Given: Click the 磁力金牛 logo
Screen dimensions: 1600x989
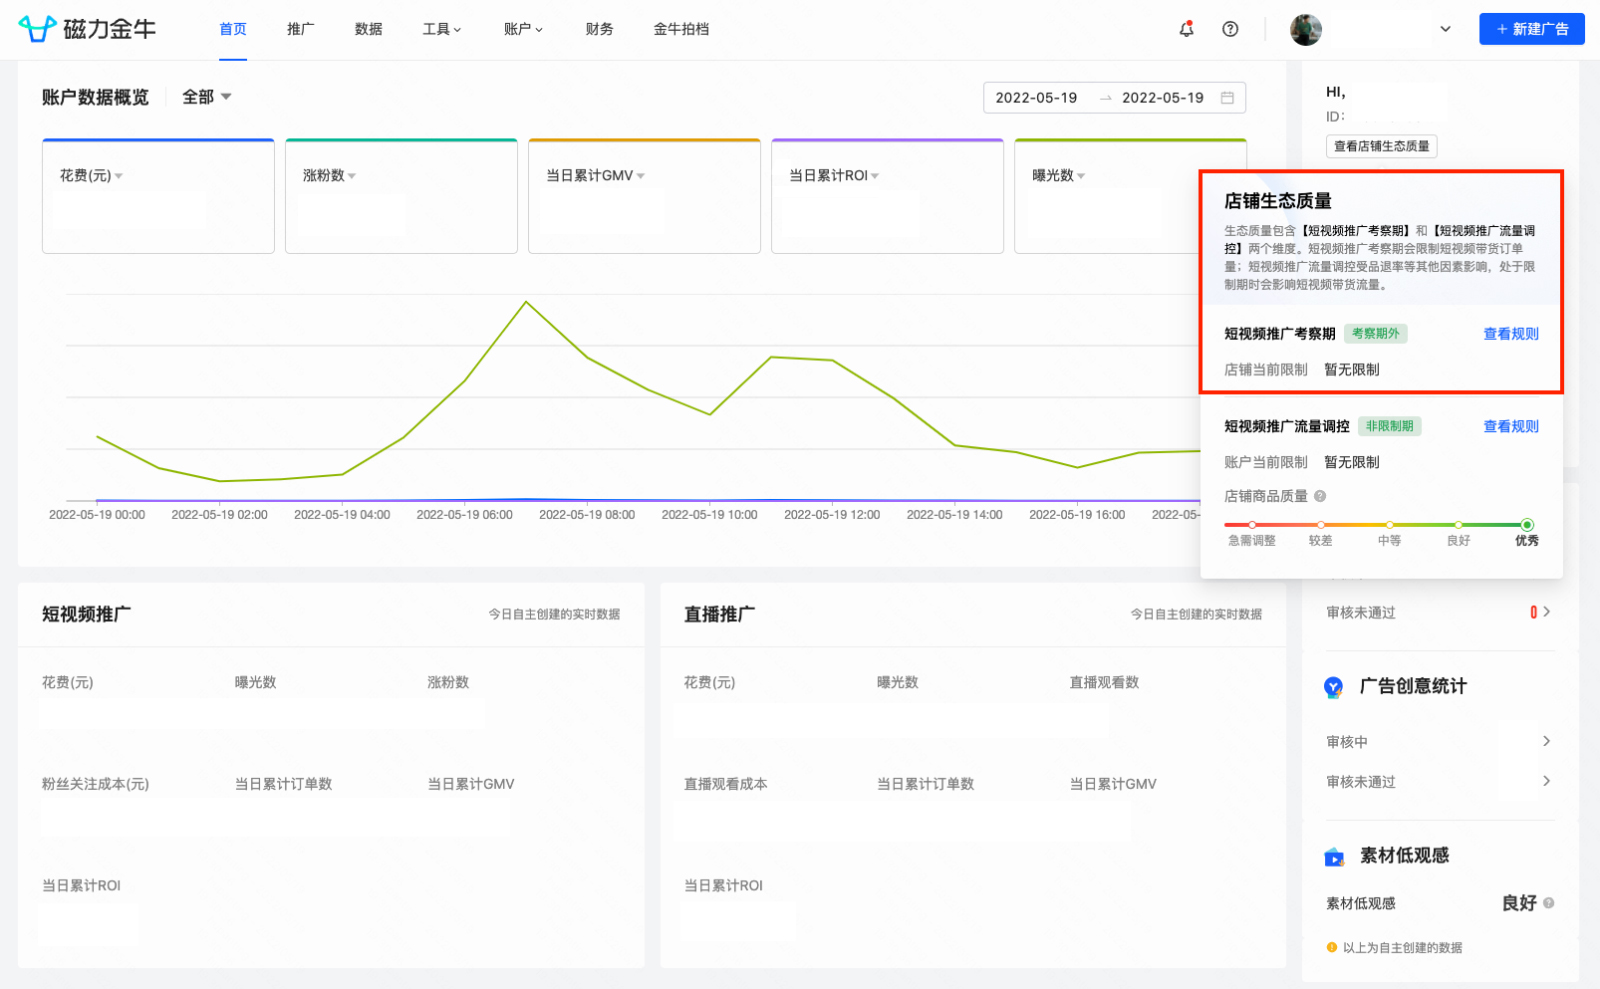Looking at the screenshot, I should [87, 29].
